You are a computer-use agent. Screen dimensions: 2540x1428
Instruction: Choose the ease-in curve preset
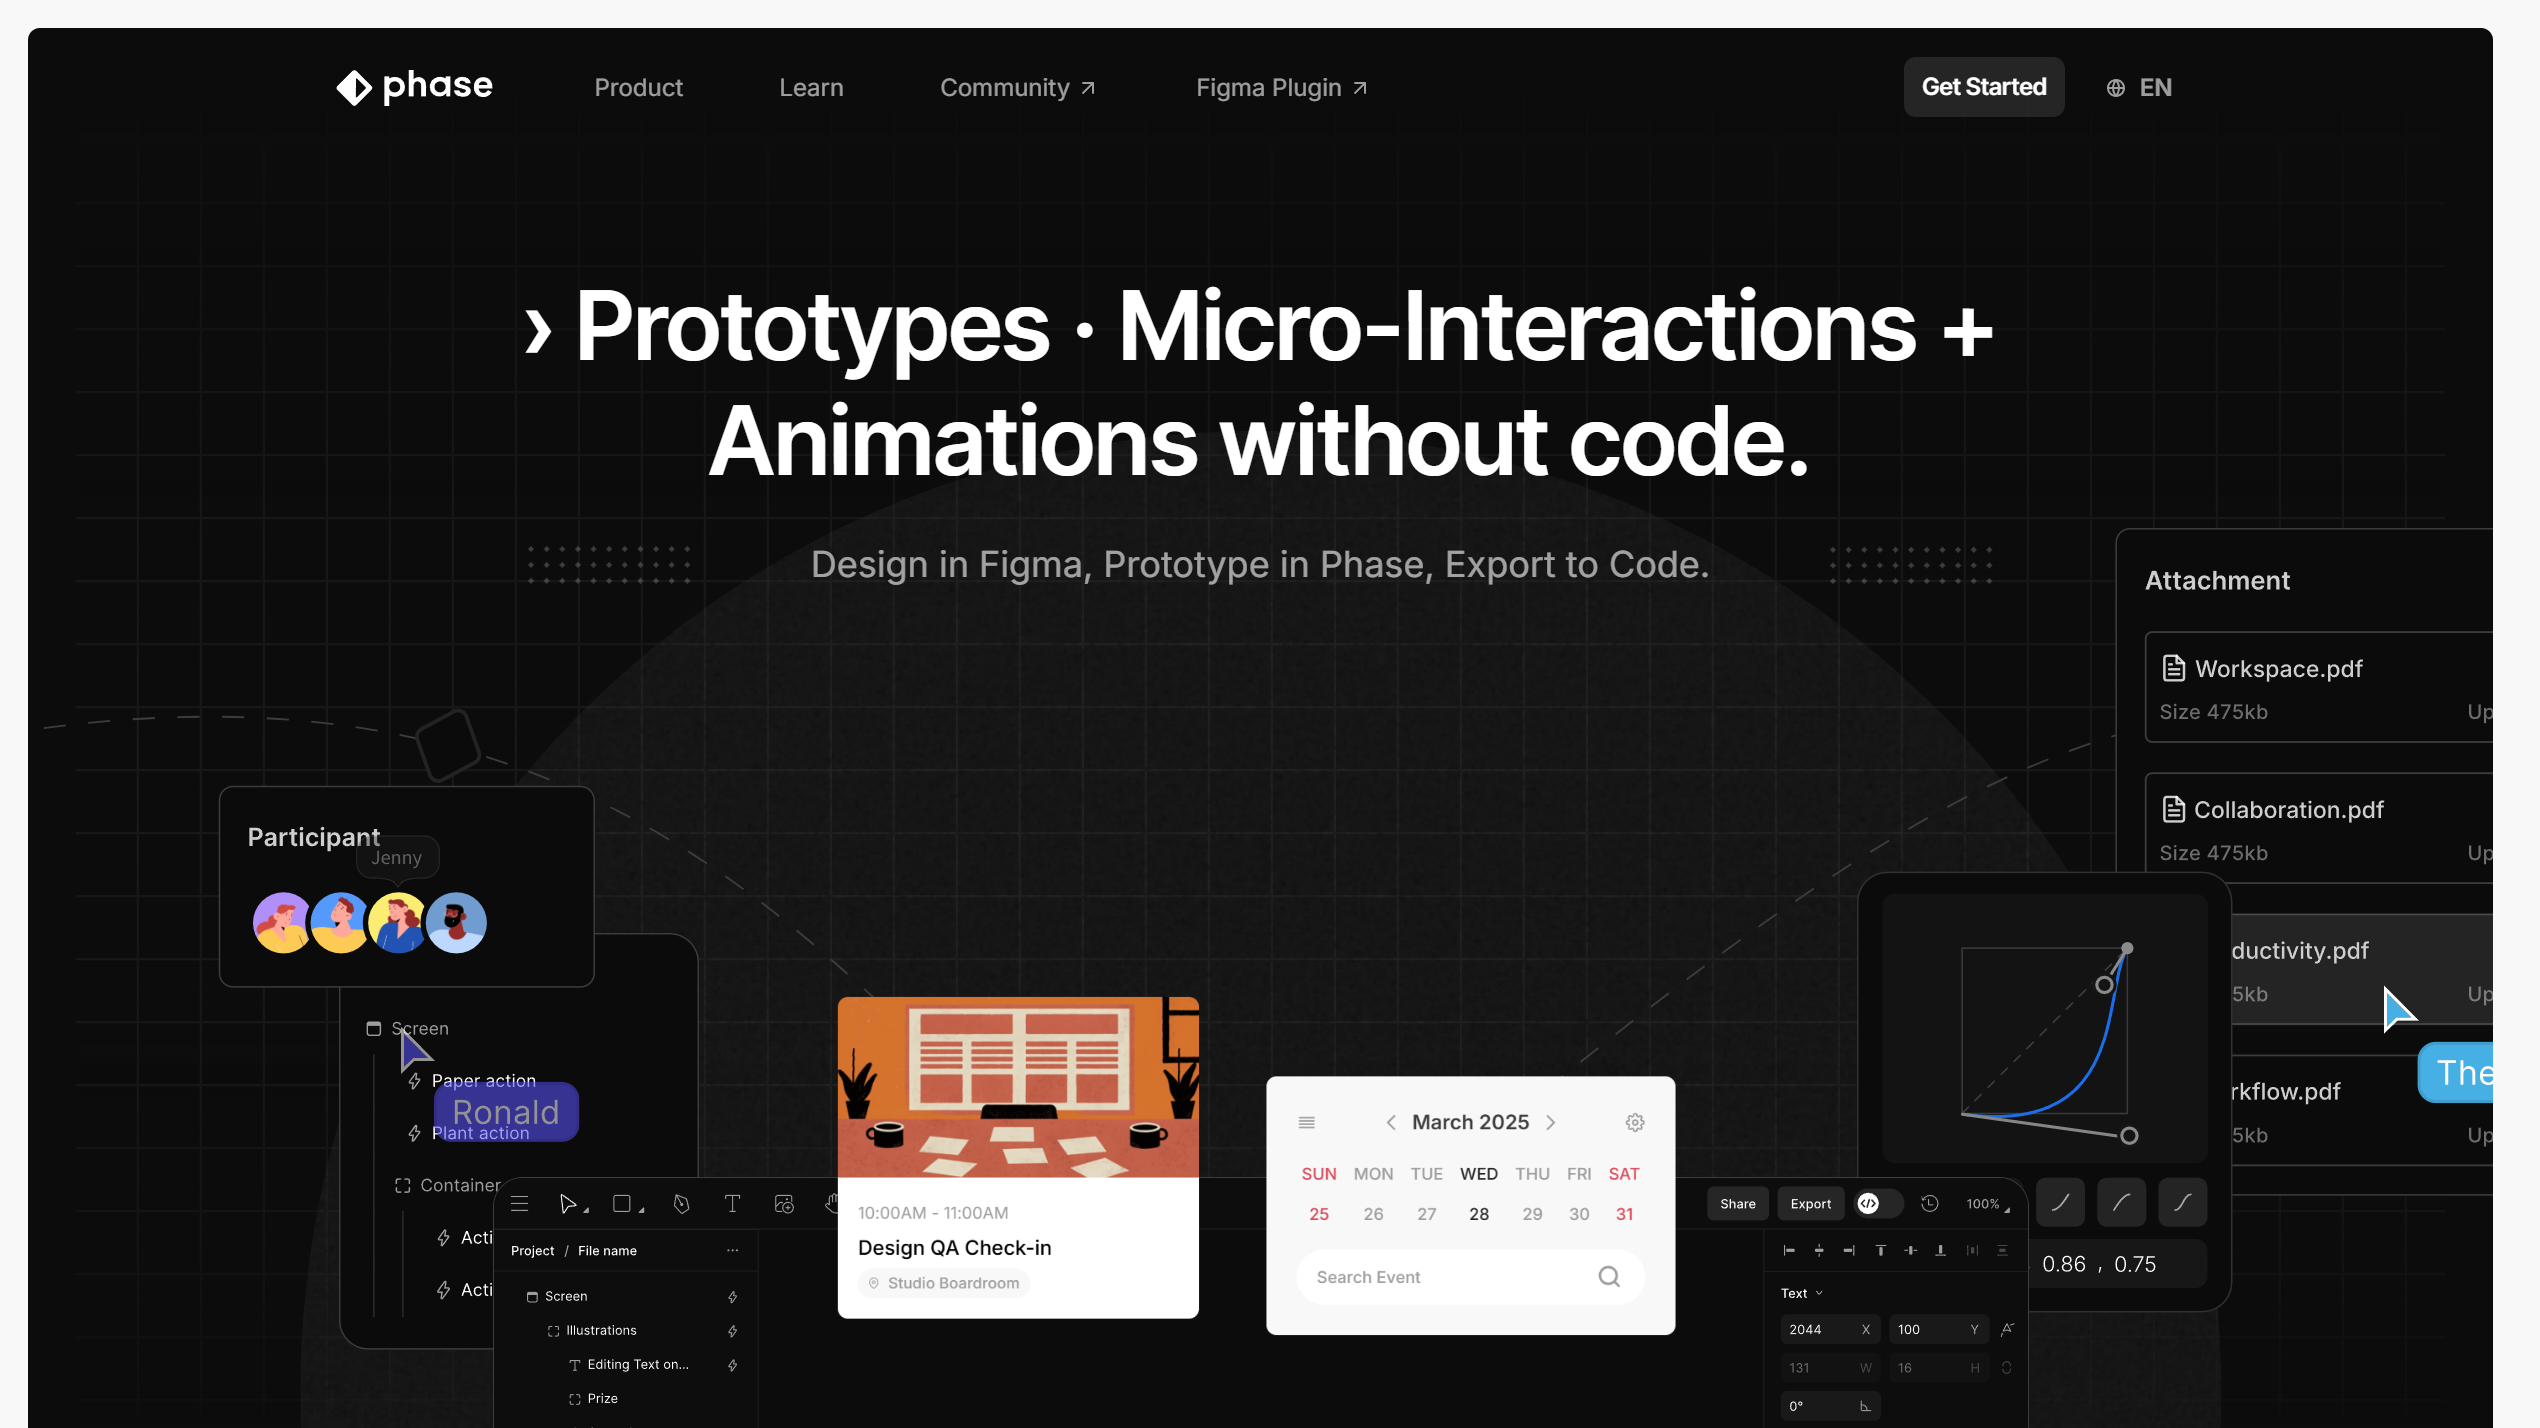(2060, 1202)
